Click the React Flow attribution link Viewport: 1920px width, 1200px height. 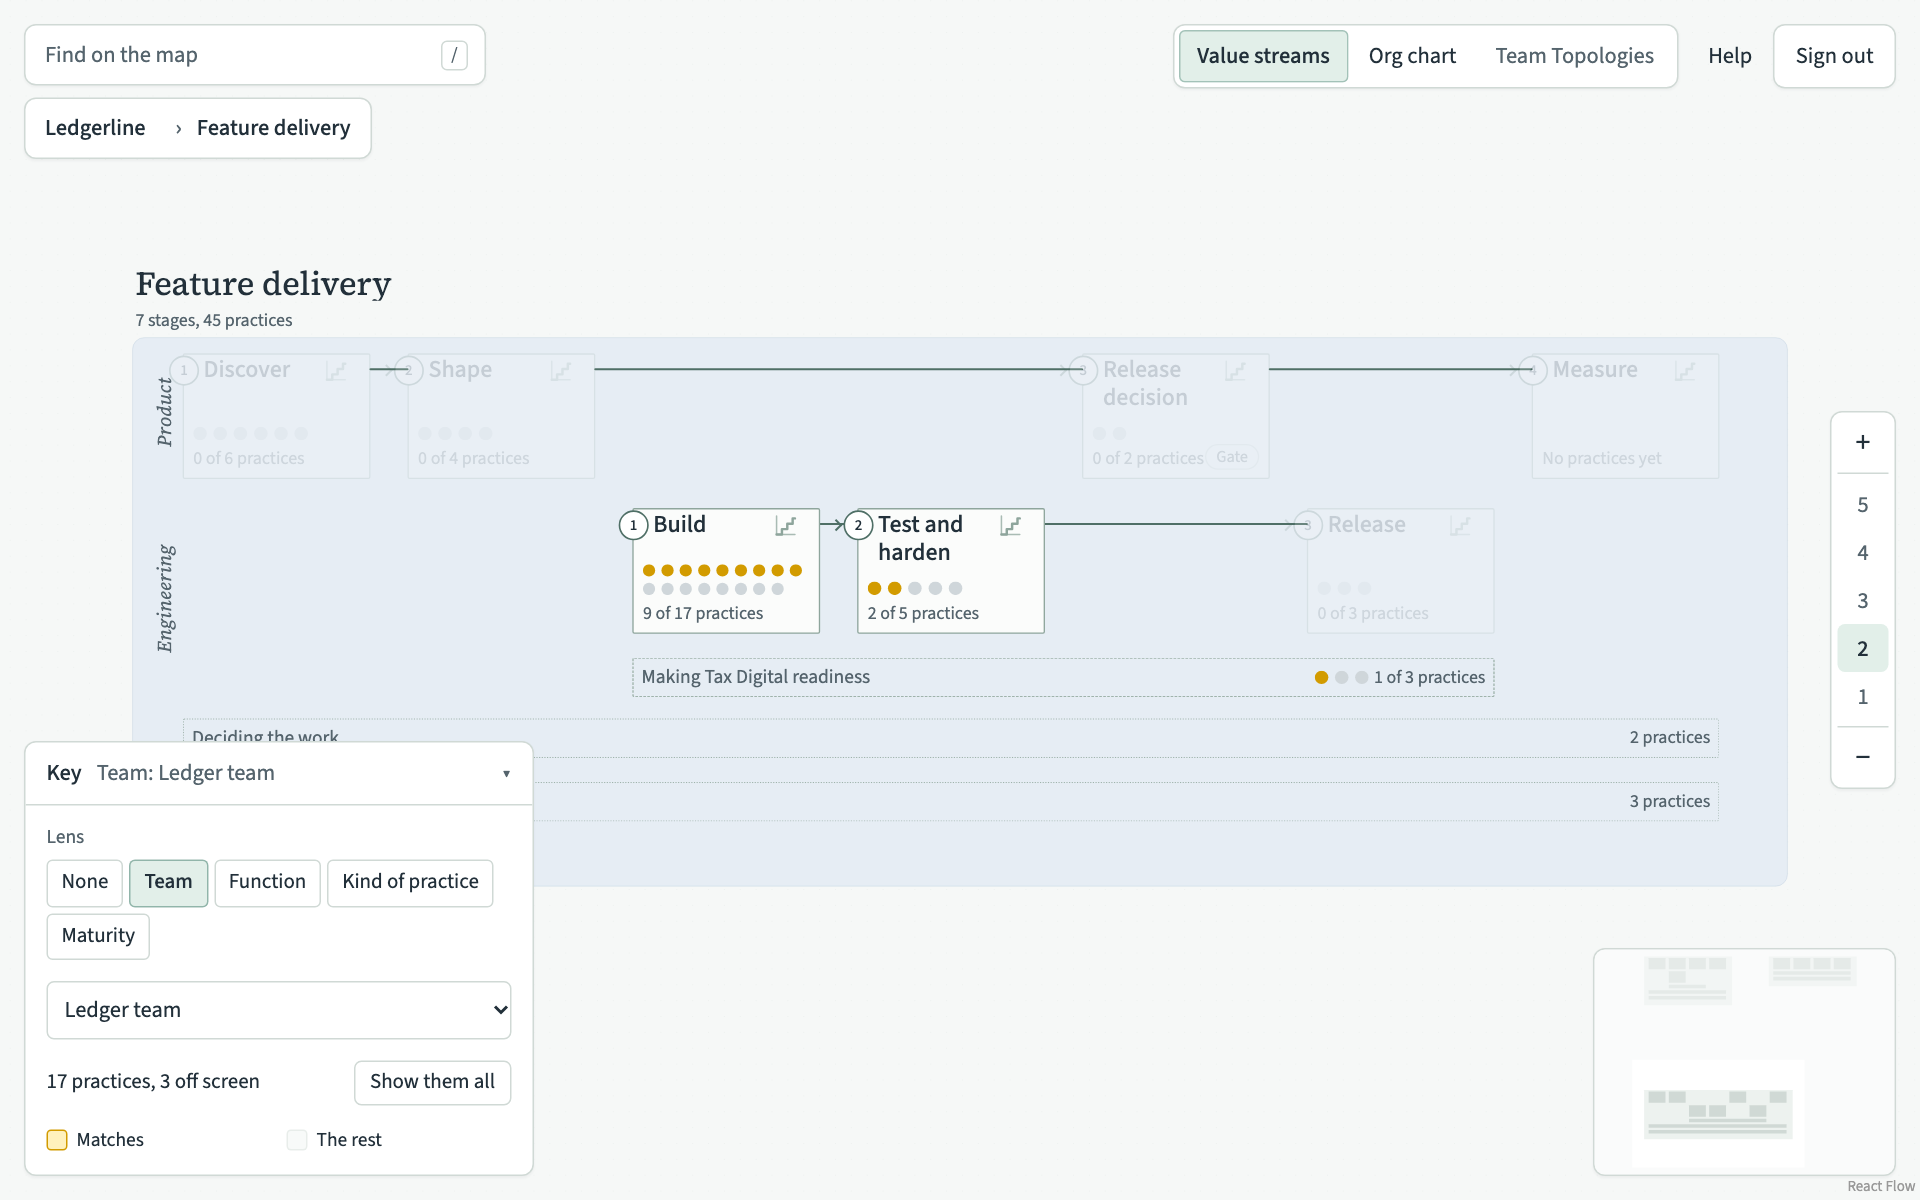click(1880, 1186)
